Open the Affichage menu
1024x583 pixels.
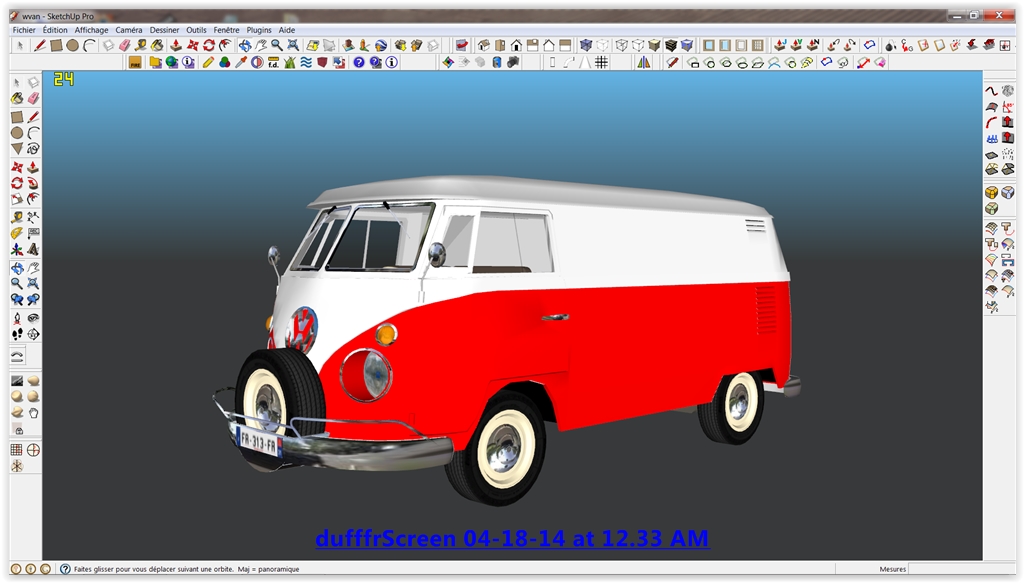click(x=91, y=30)
